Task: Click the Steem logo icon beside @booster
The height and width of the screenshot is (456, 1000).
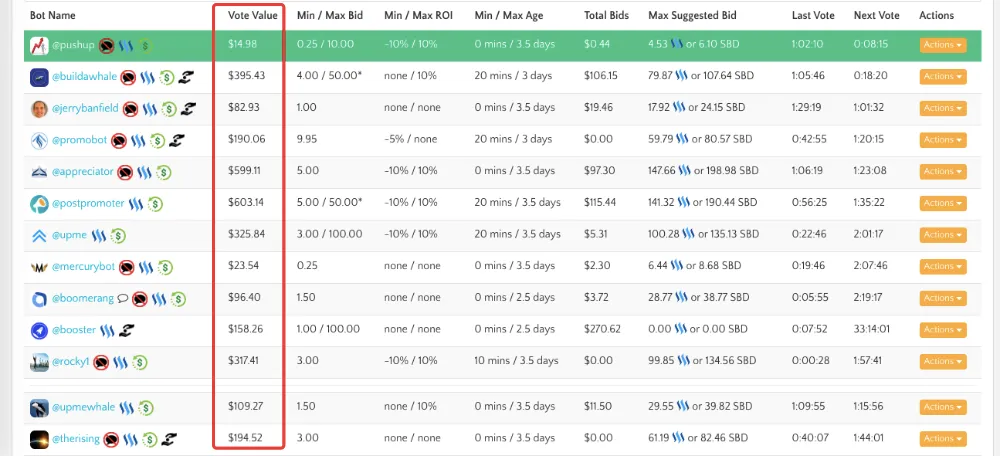Action: [107, 330]
